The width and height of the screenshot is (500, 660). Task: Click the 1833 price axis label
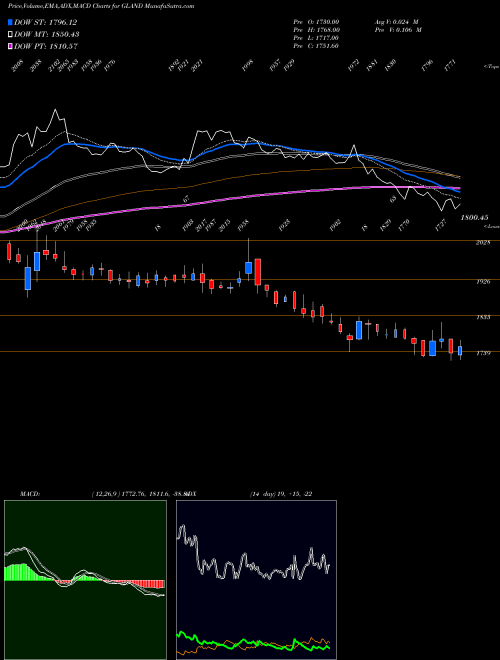pyautogui.click(x=483, y=317)
